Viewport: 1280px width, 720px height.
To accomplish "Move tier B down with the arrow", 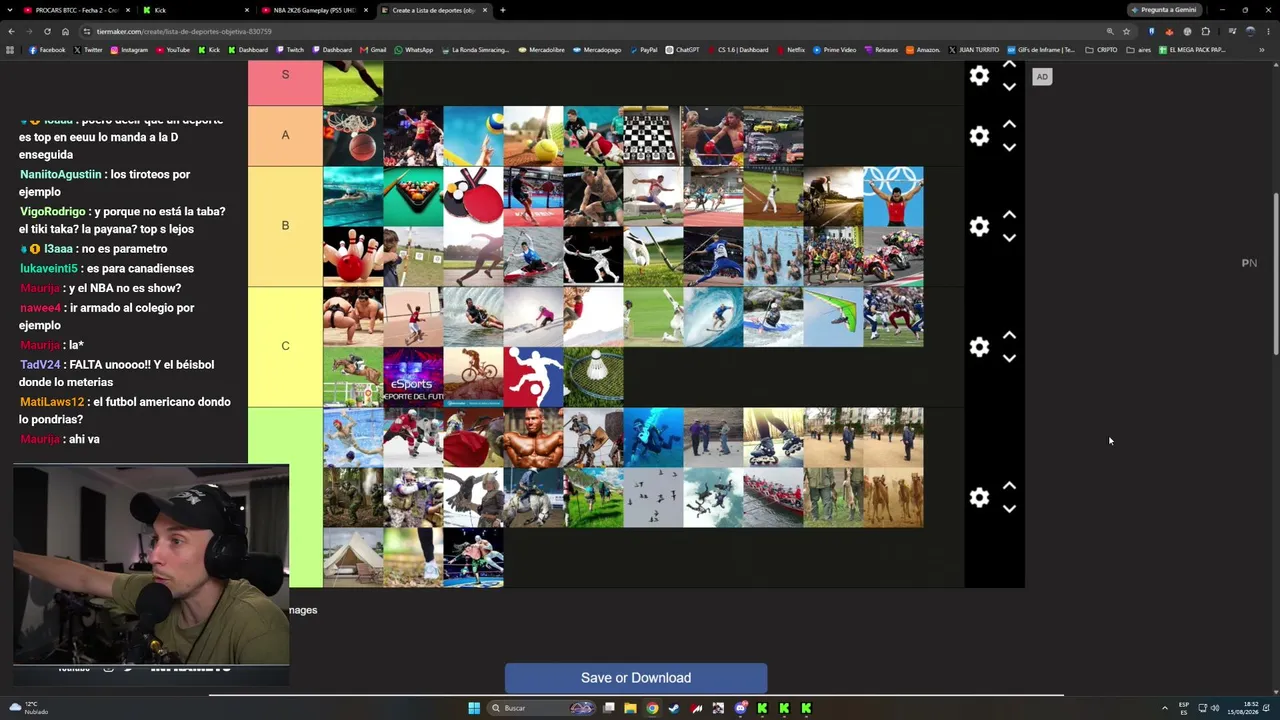I will (x=1009, y=238).
